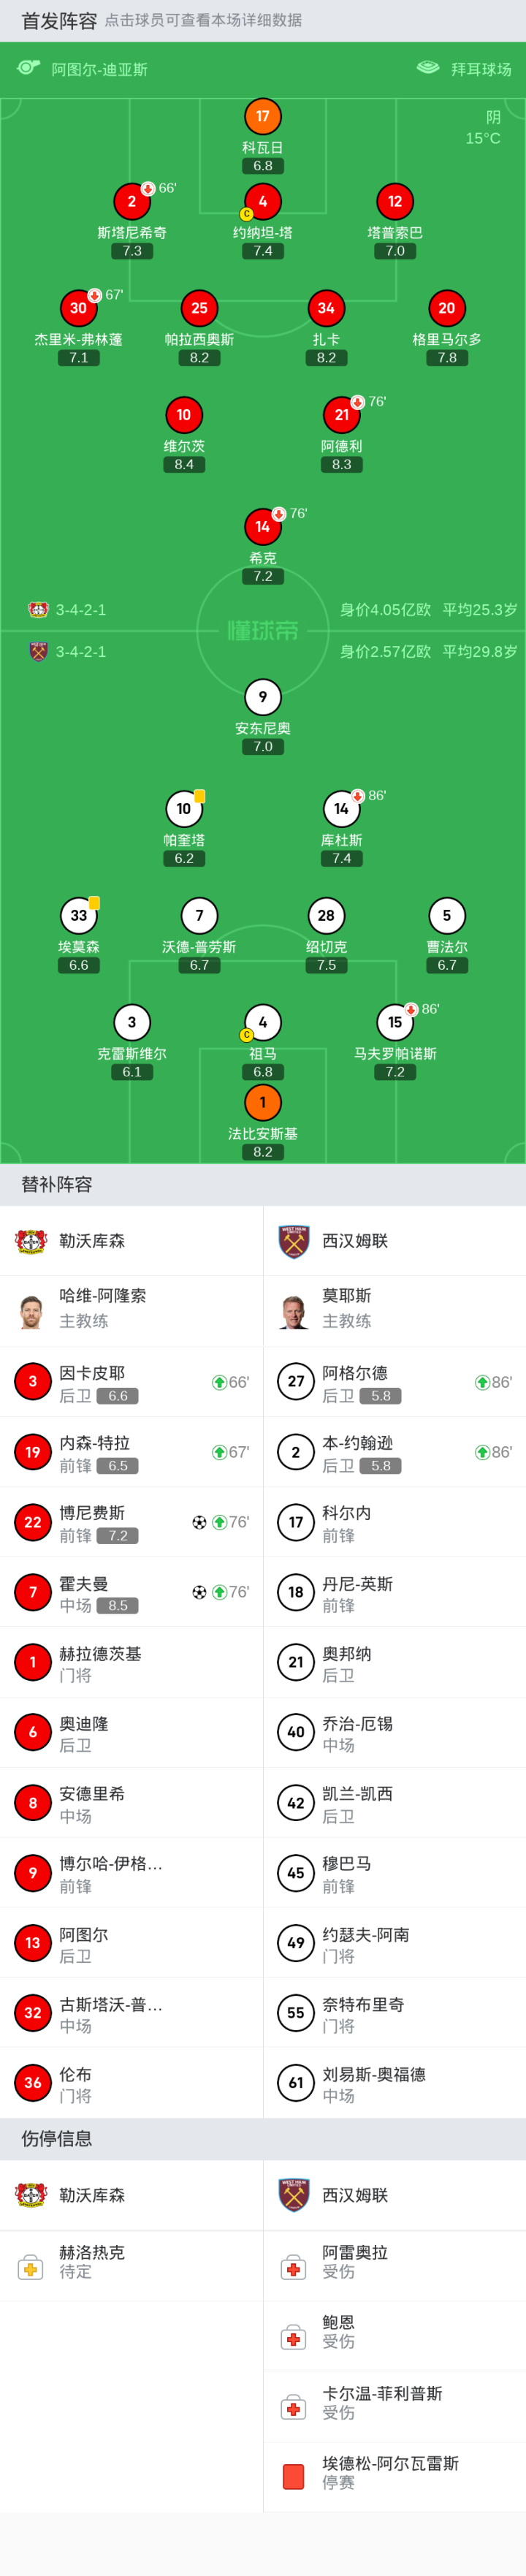Click West Ham crest in substitutes header
526x2576 pixels.
click(294, 1241)
